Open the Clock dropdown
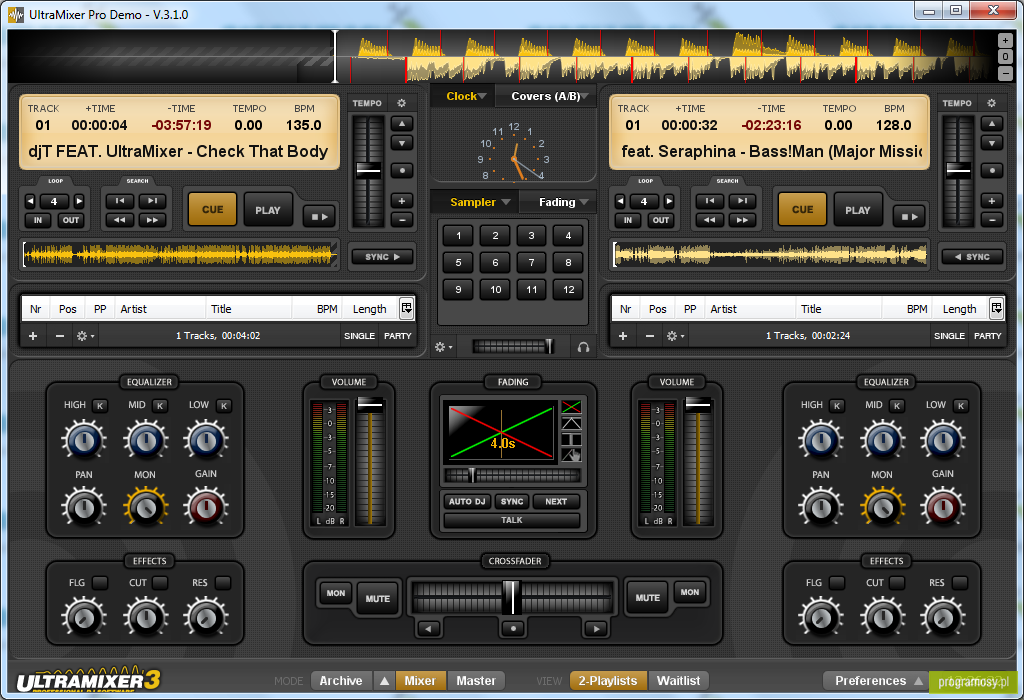This screenshot has height=700, width=1024. pos(466,96)
